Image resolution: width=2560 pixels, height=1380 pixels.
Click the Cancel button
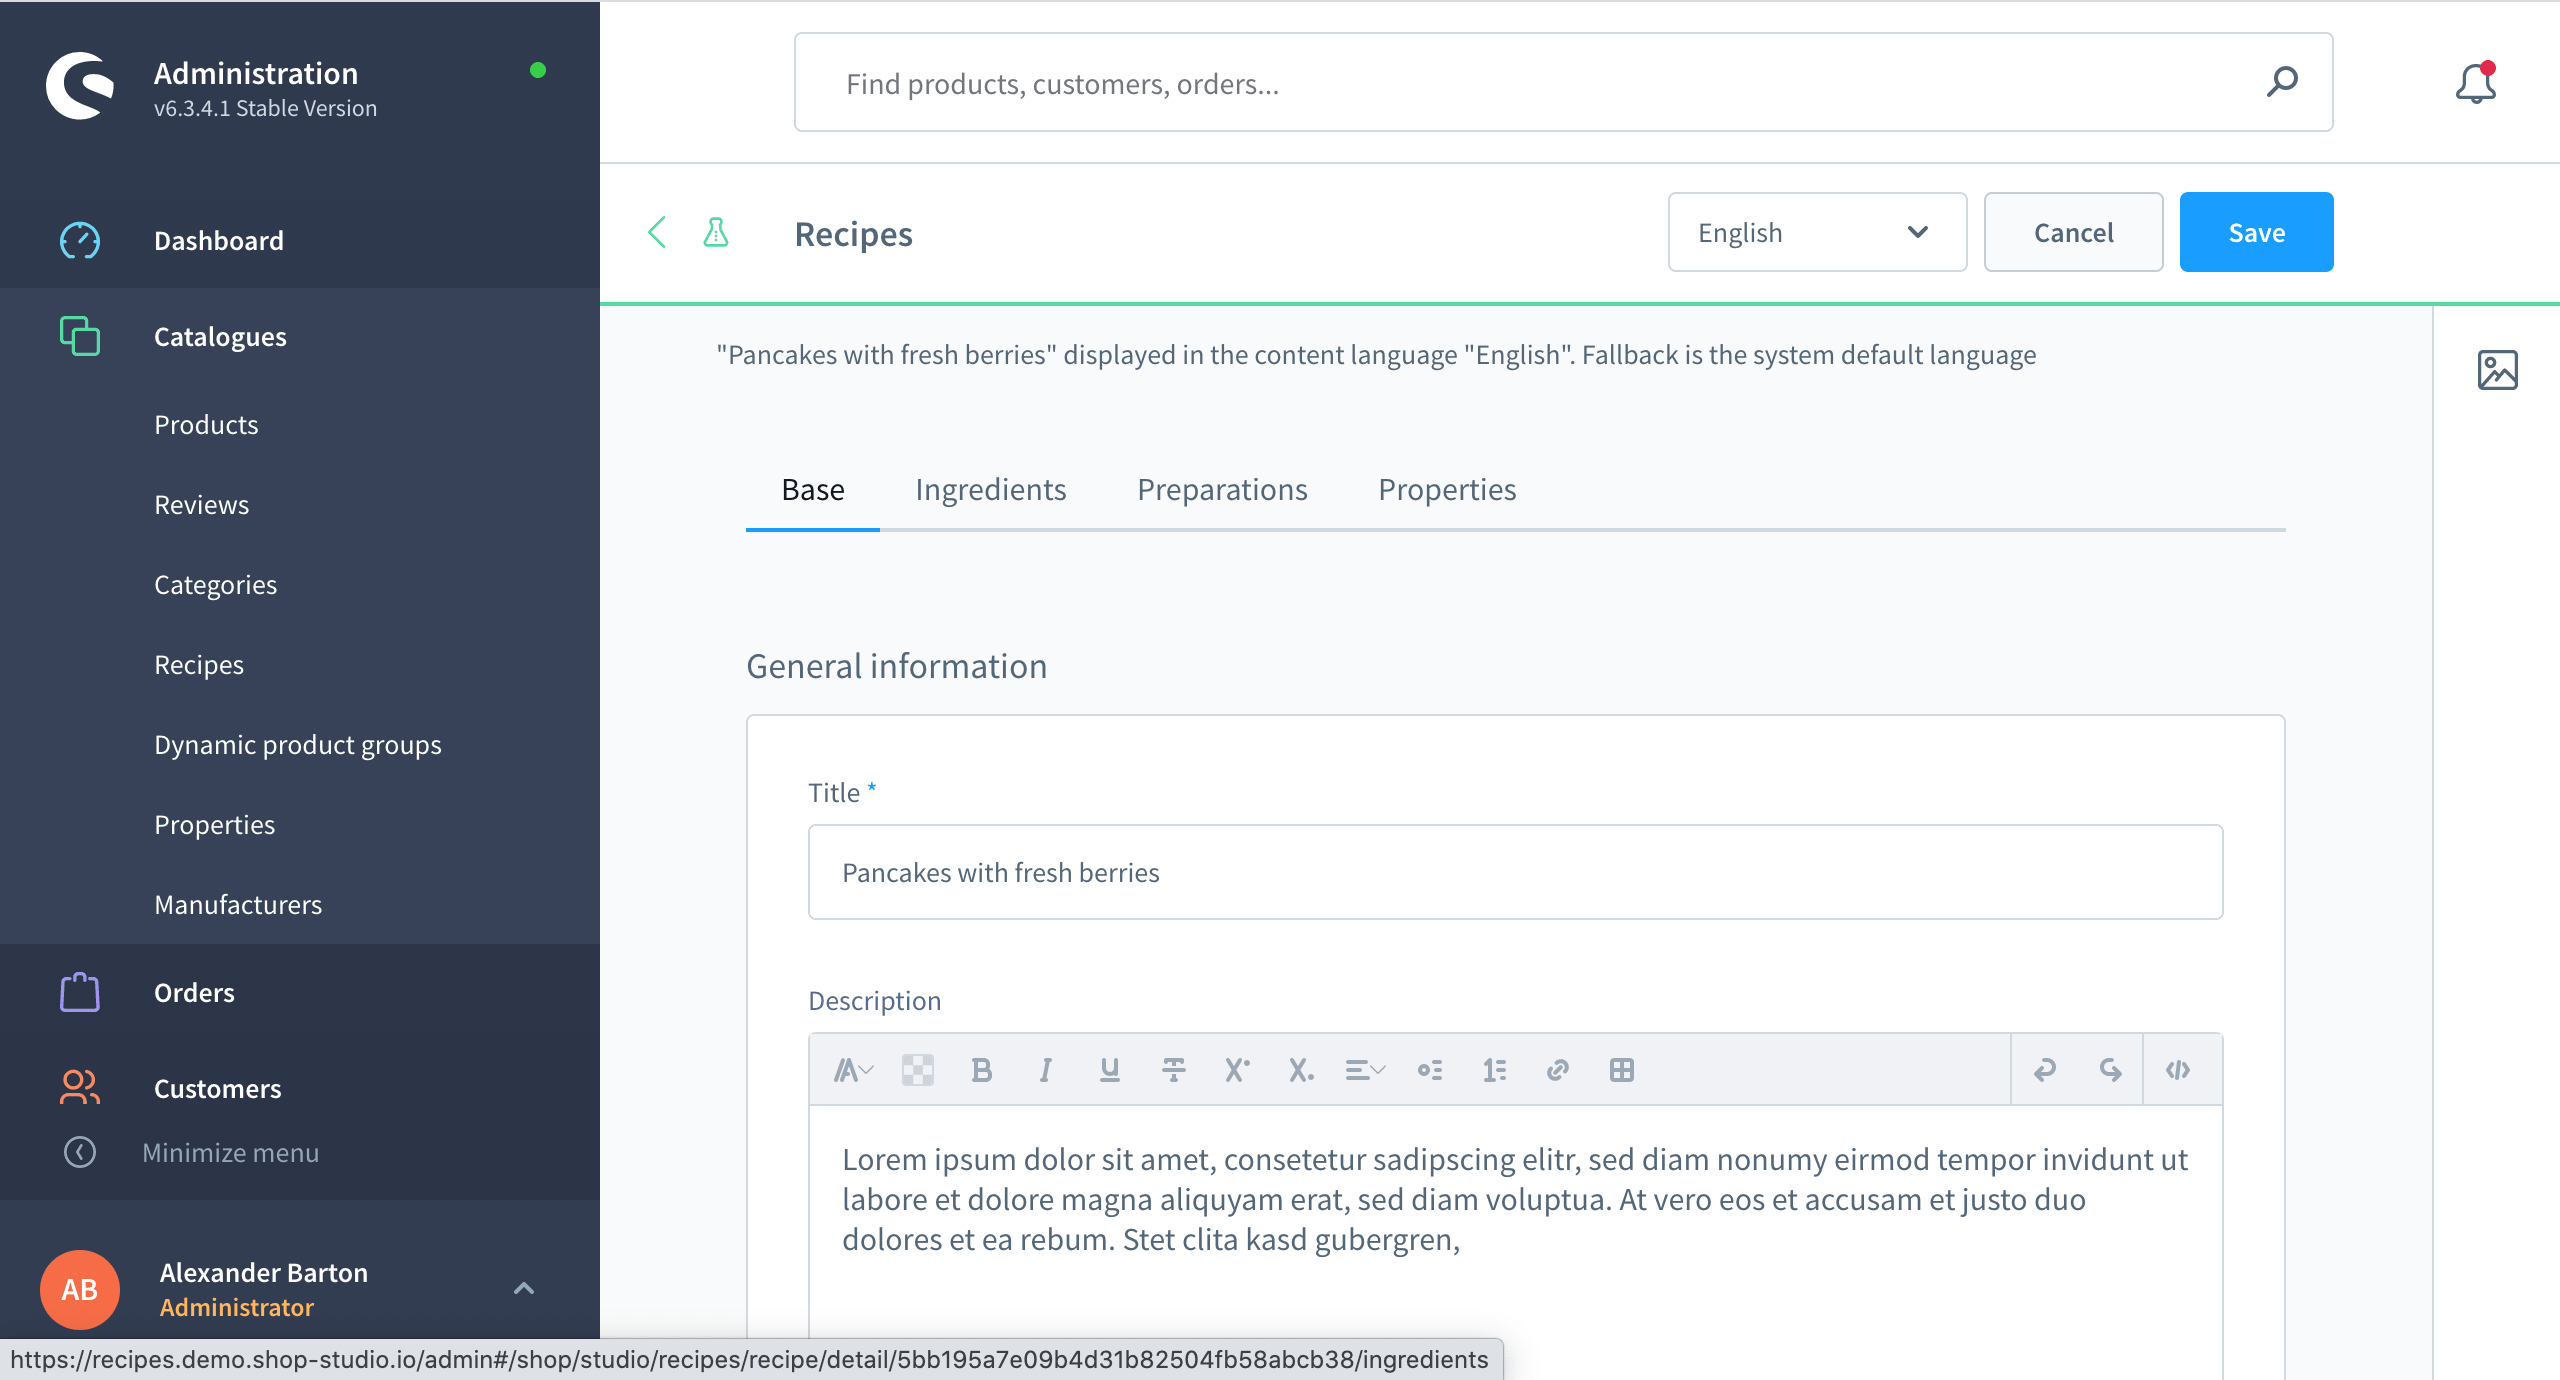point(2073,232)
